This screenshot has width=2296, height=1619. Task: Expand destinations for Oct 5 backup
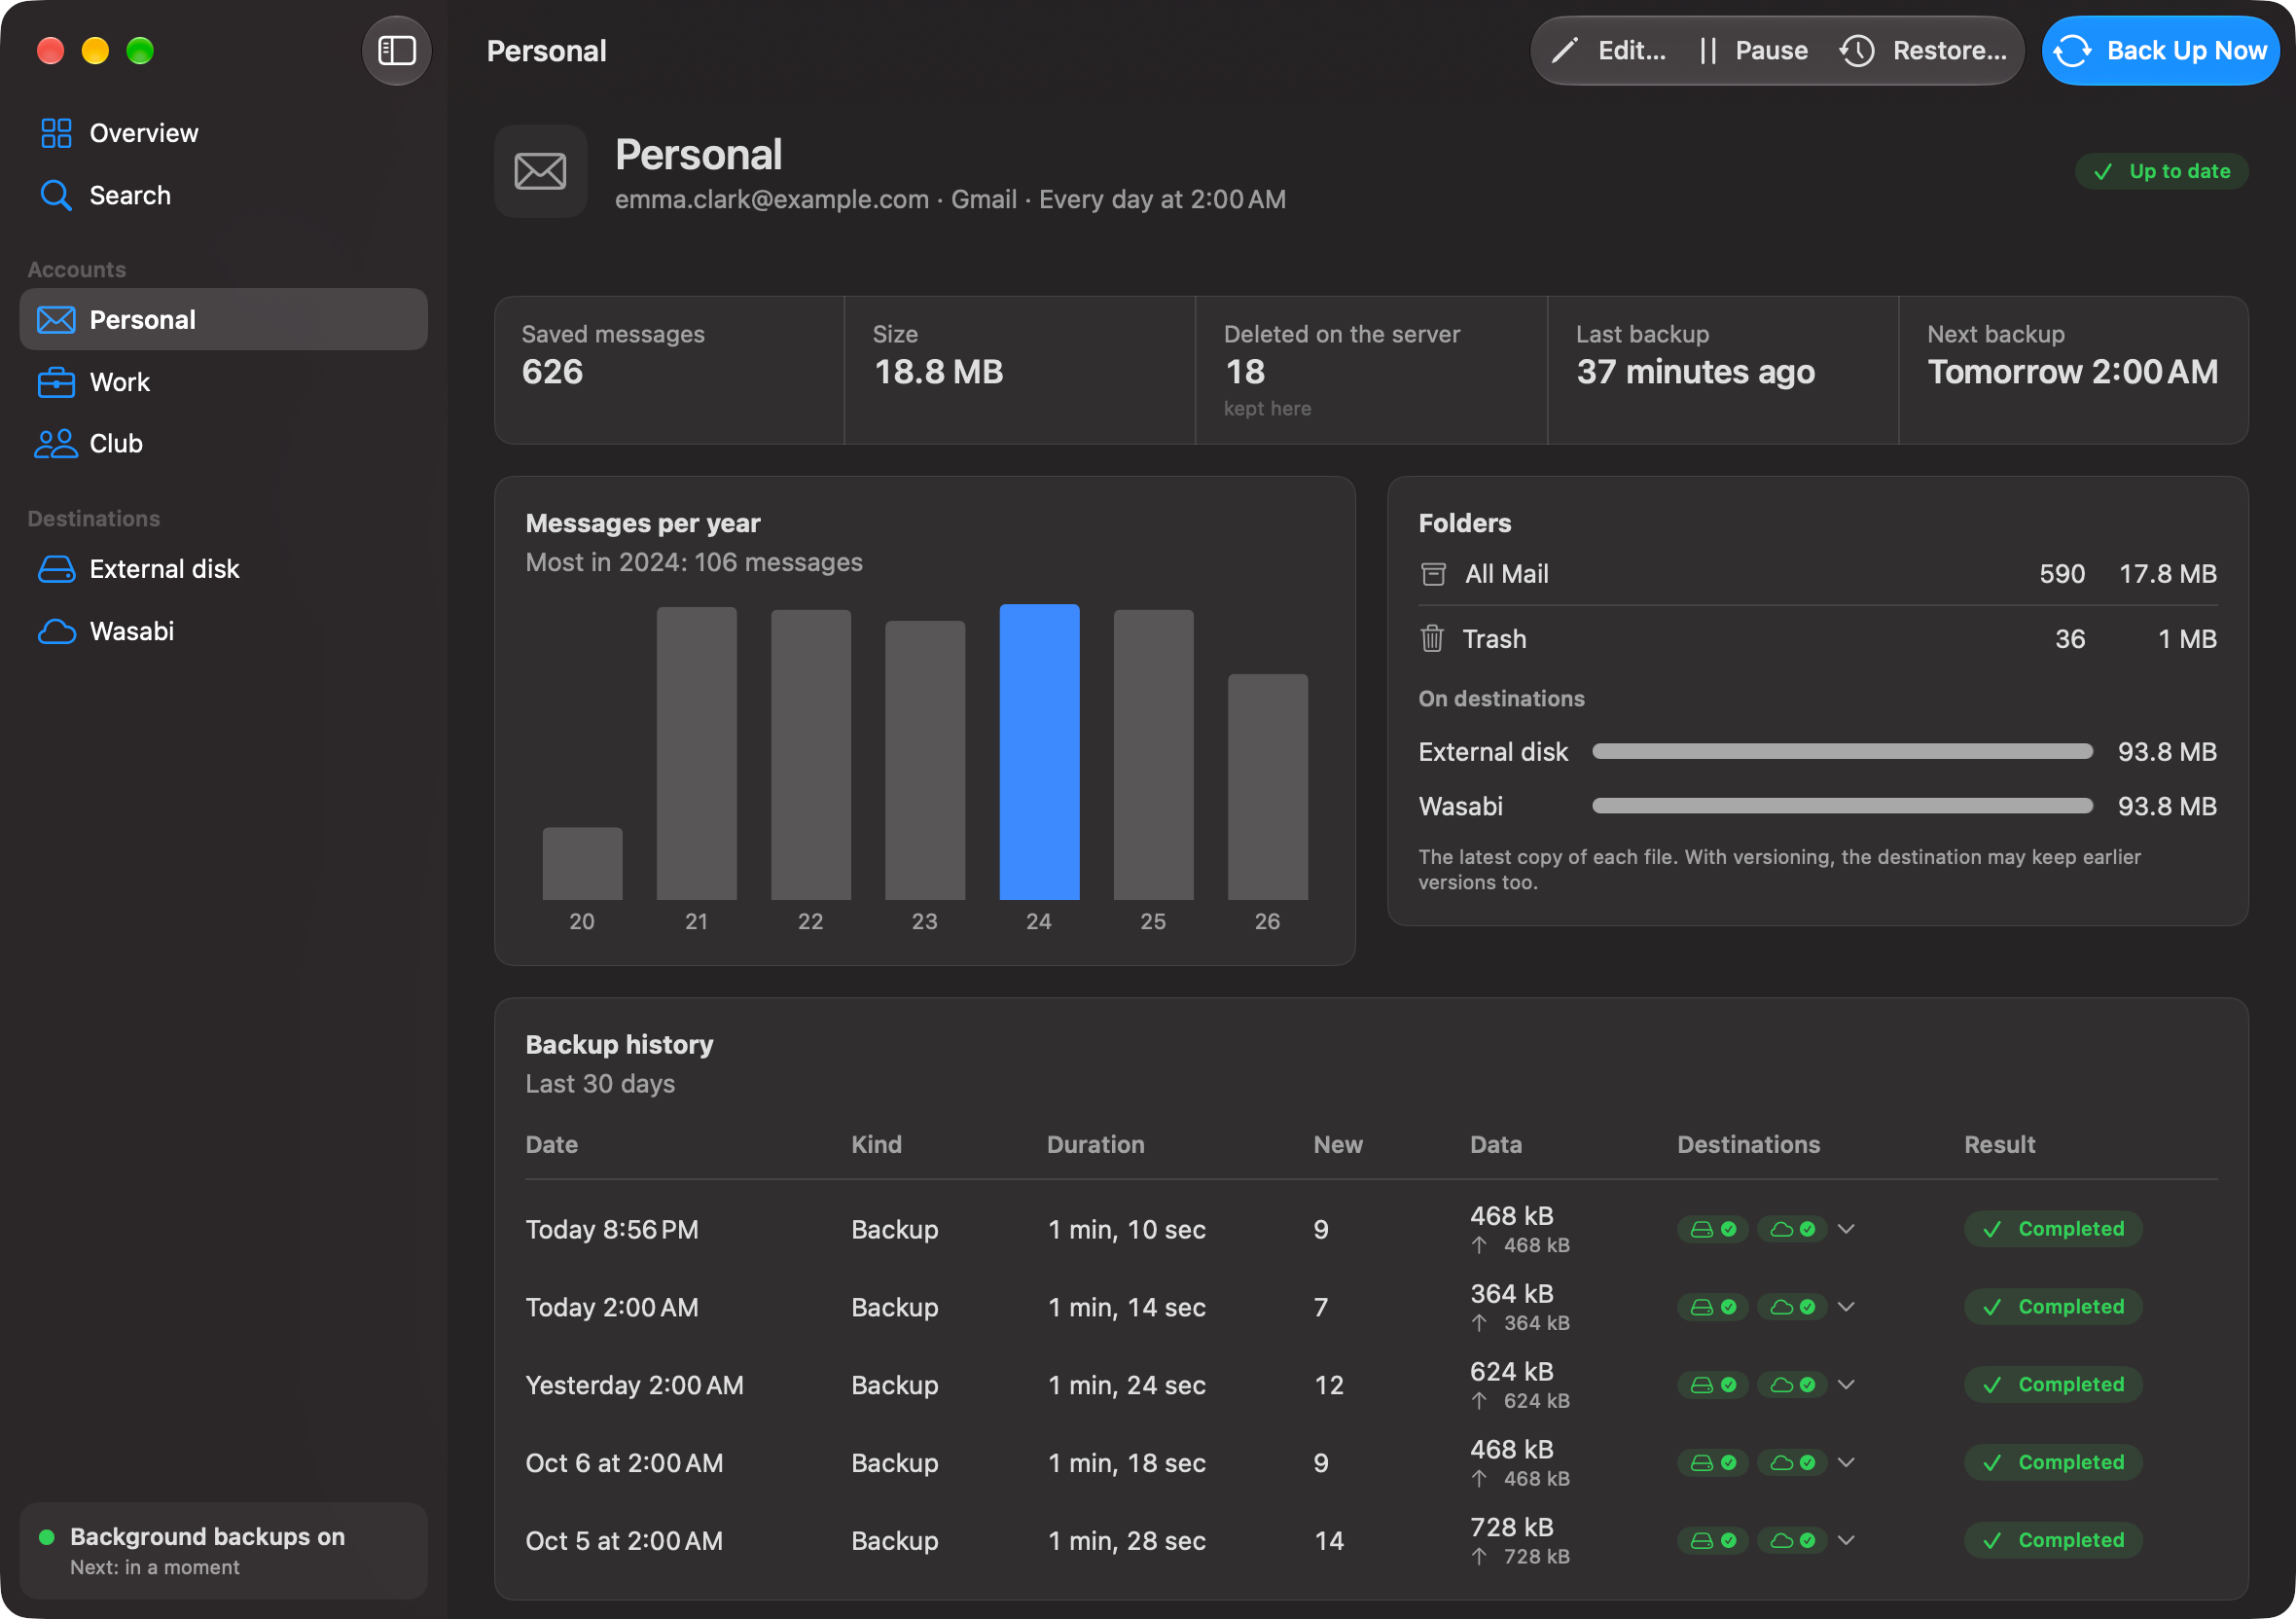pos(1846,1540)
